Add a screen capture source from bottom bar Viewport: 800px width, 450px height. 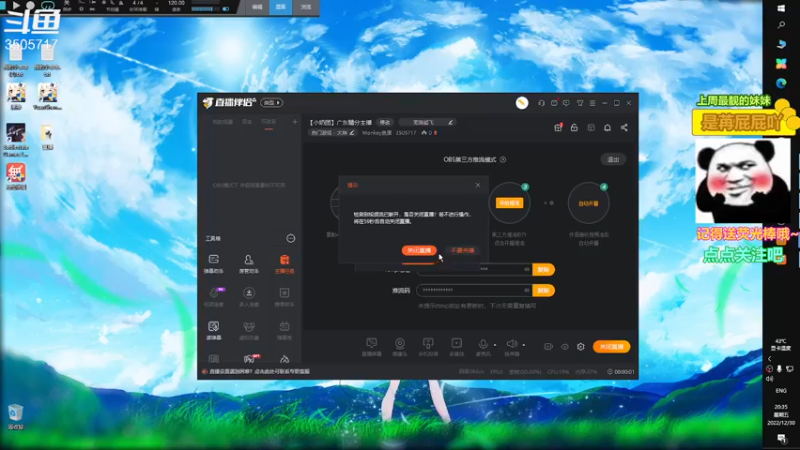371,346
